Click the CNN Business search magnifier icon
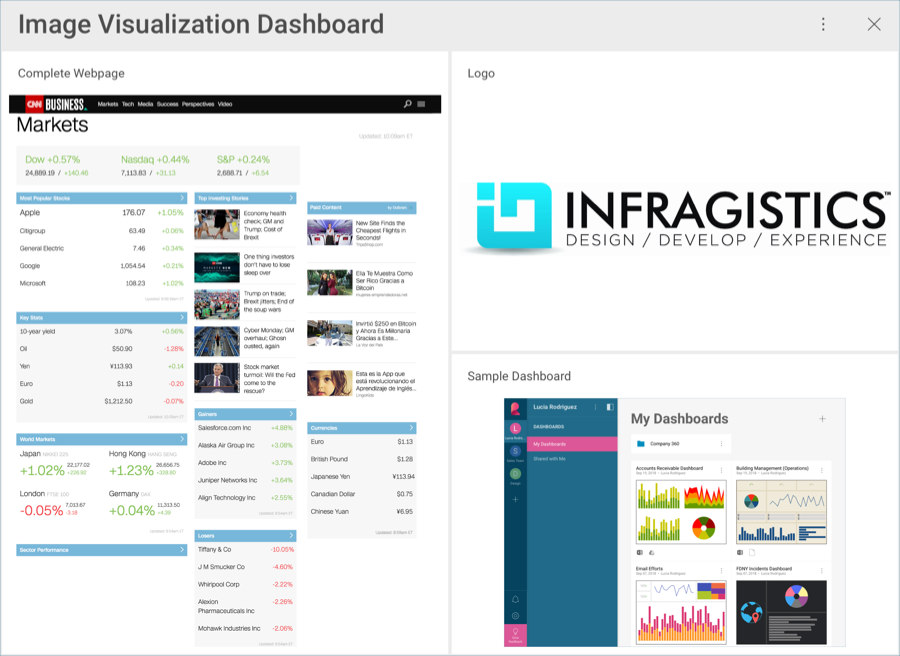The height and width of the screenshot is (656, 900). click(x=407, y=104)
